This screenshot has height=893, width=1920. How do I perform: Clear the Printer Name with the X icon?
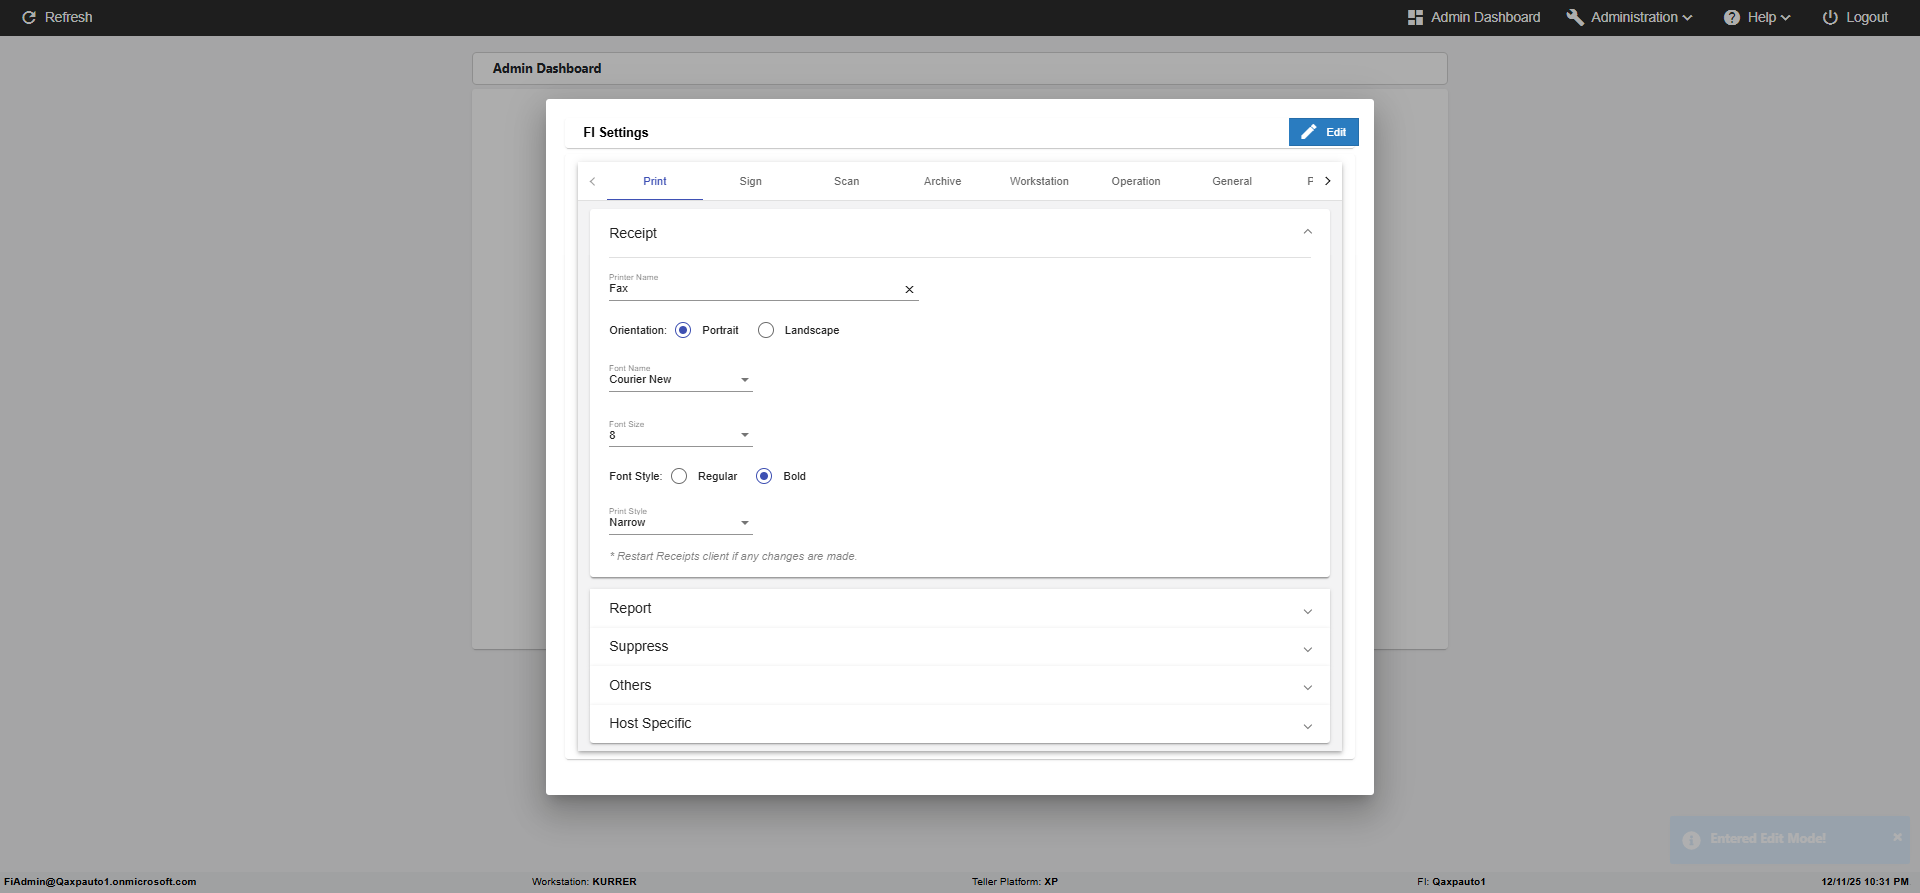tap(909, 289)
